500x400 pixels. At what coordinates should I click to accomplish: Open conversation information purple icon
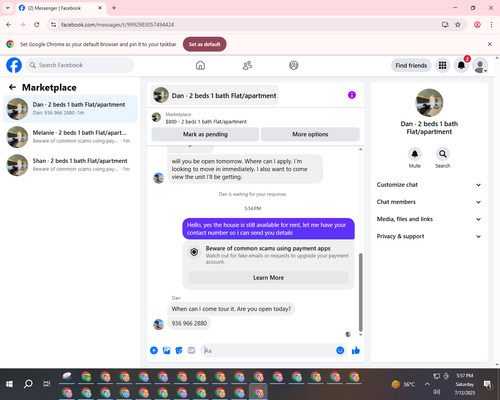tap(352, 95)
